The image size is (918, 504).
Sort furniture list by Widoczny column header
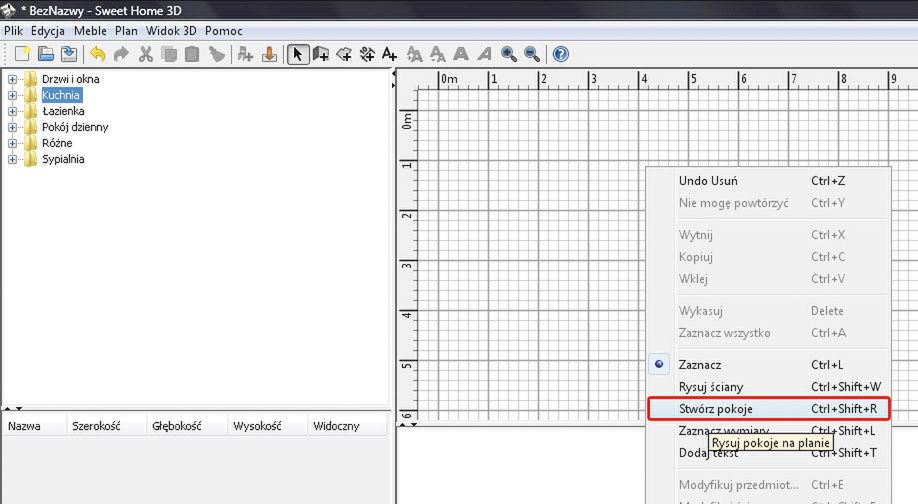pos(347,426)
